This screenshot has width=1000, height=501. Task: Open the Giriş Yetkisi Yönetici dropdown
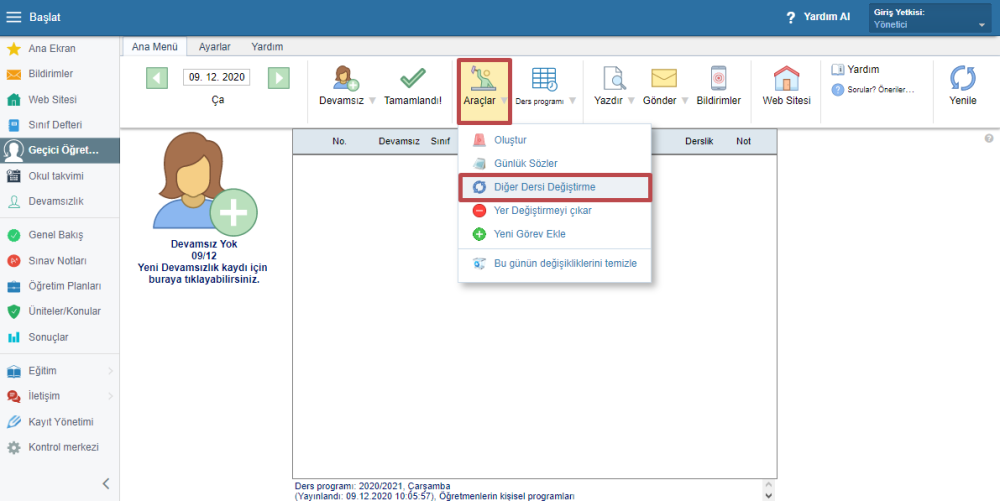[x=930, y=18]
